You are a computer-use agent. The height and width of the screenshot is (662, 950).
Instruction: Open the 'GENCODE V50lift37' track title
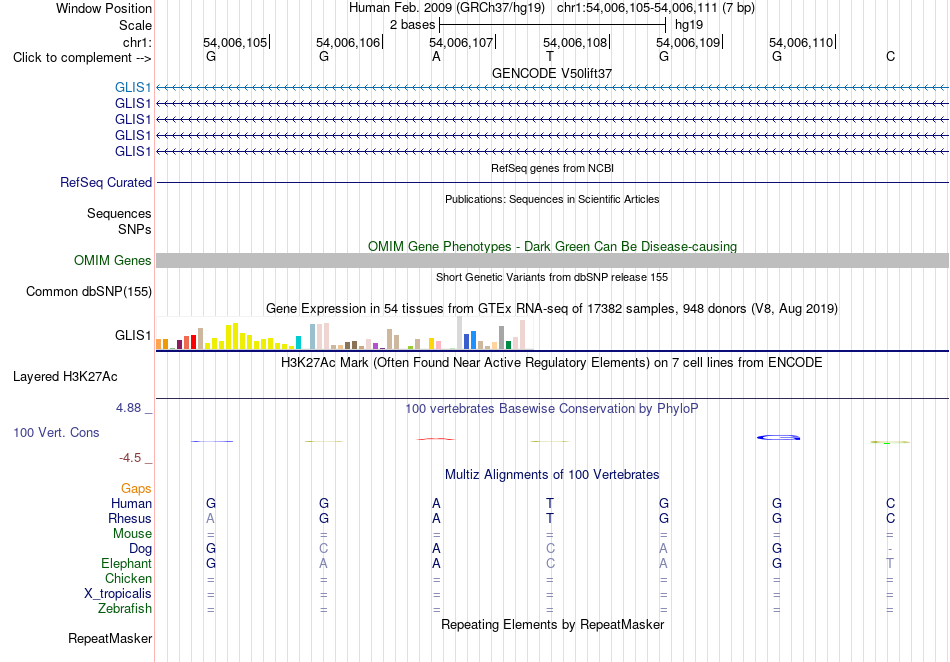click(552, 73)
